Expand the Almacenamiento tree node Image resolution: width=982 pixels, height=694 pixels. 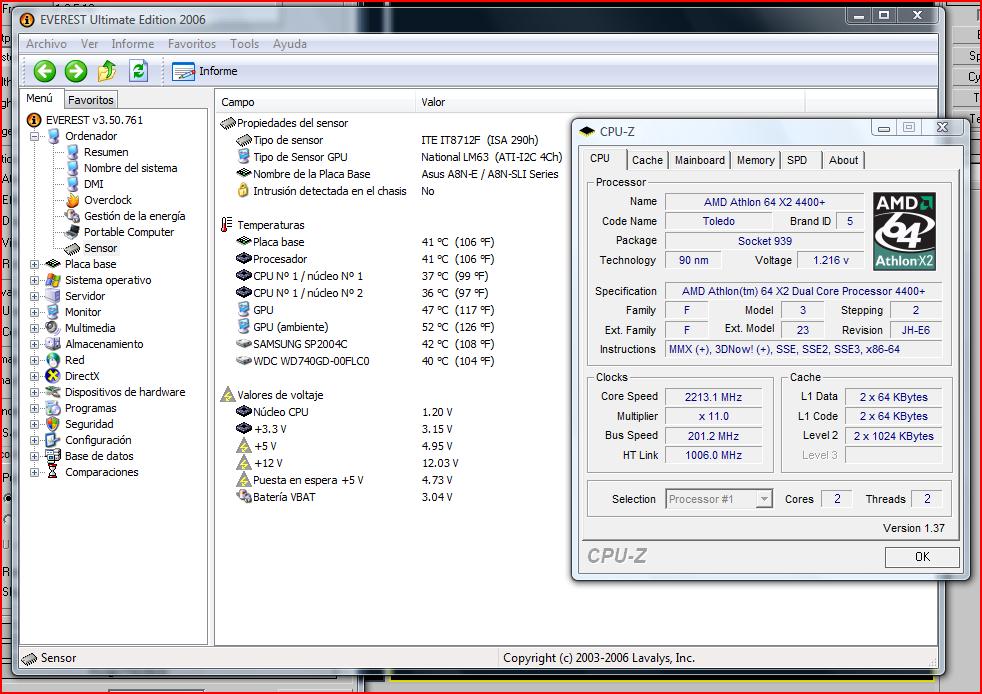(34, 344)
